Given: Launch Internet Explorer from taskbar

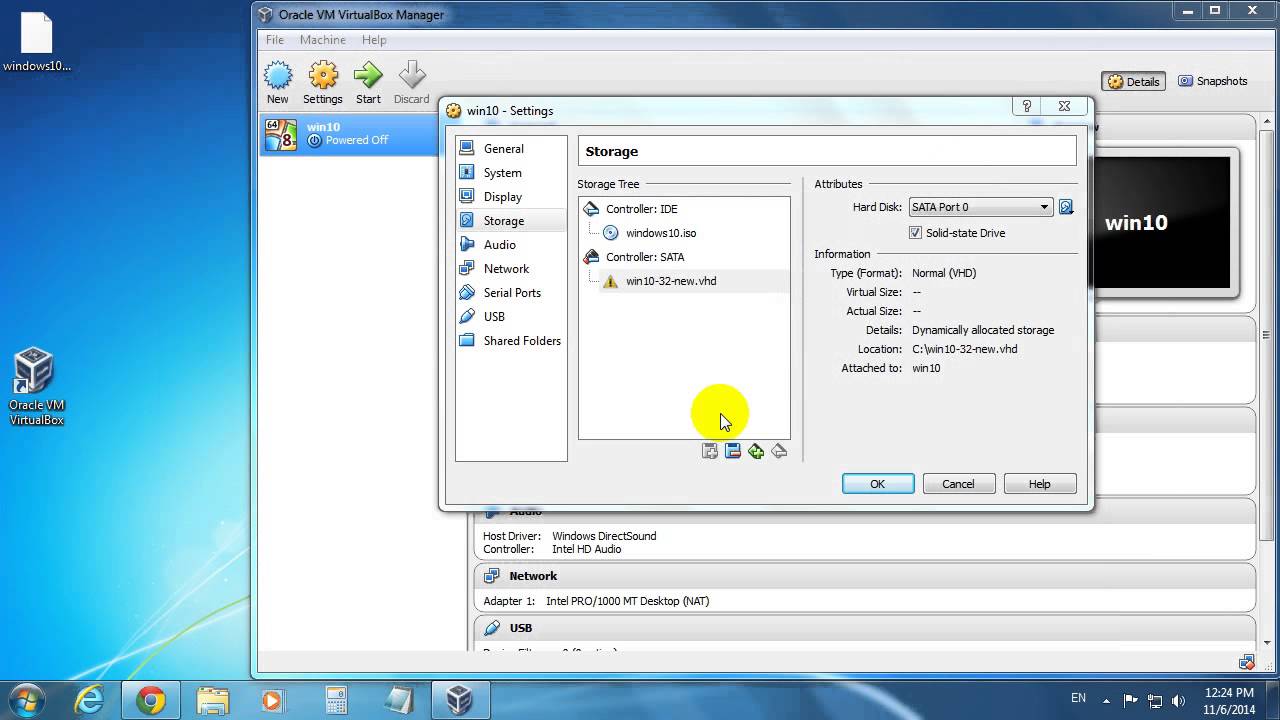Looking at the screenshot, I should point(89,700).
